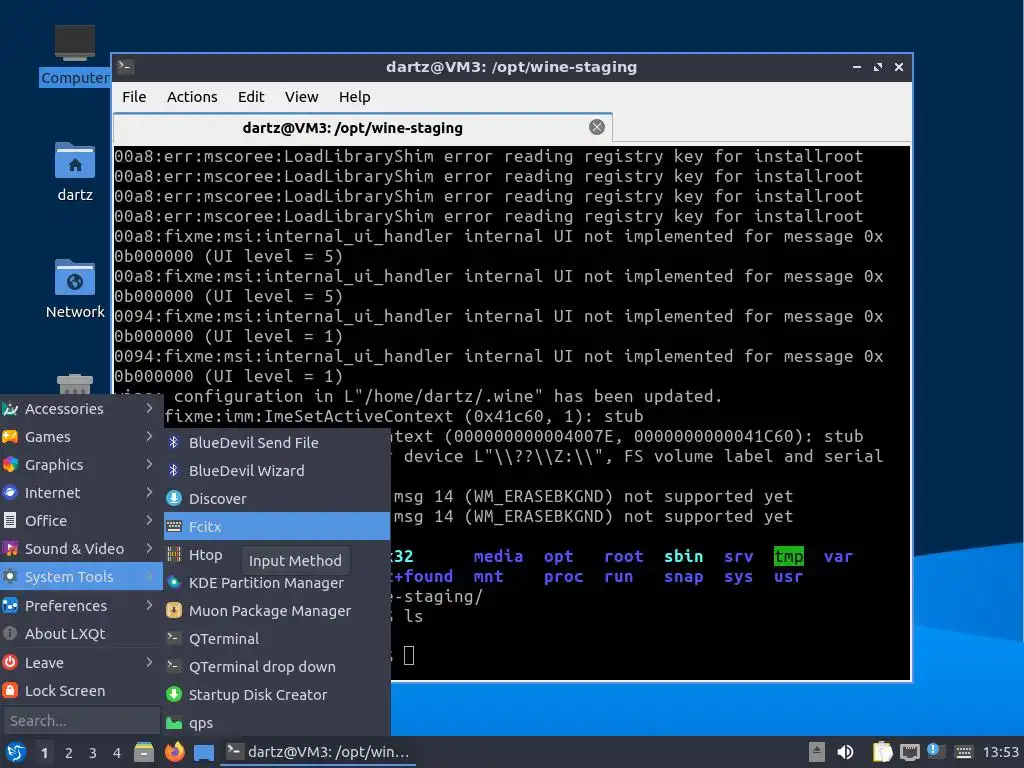1024x768 pixels.
Task: Expand the Office submenu
Action: click(x=81, y=521)
